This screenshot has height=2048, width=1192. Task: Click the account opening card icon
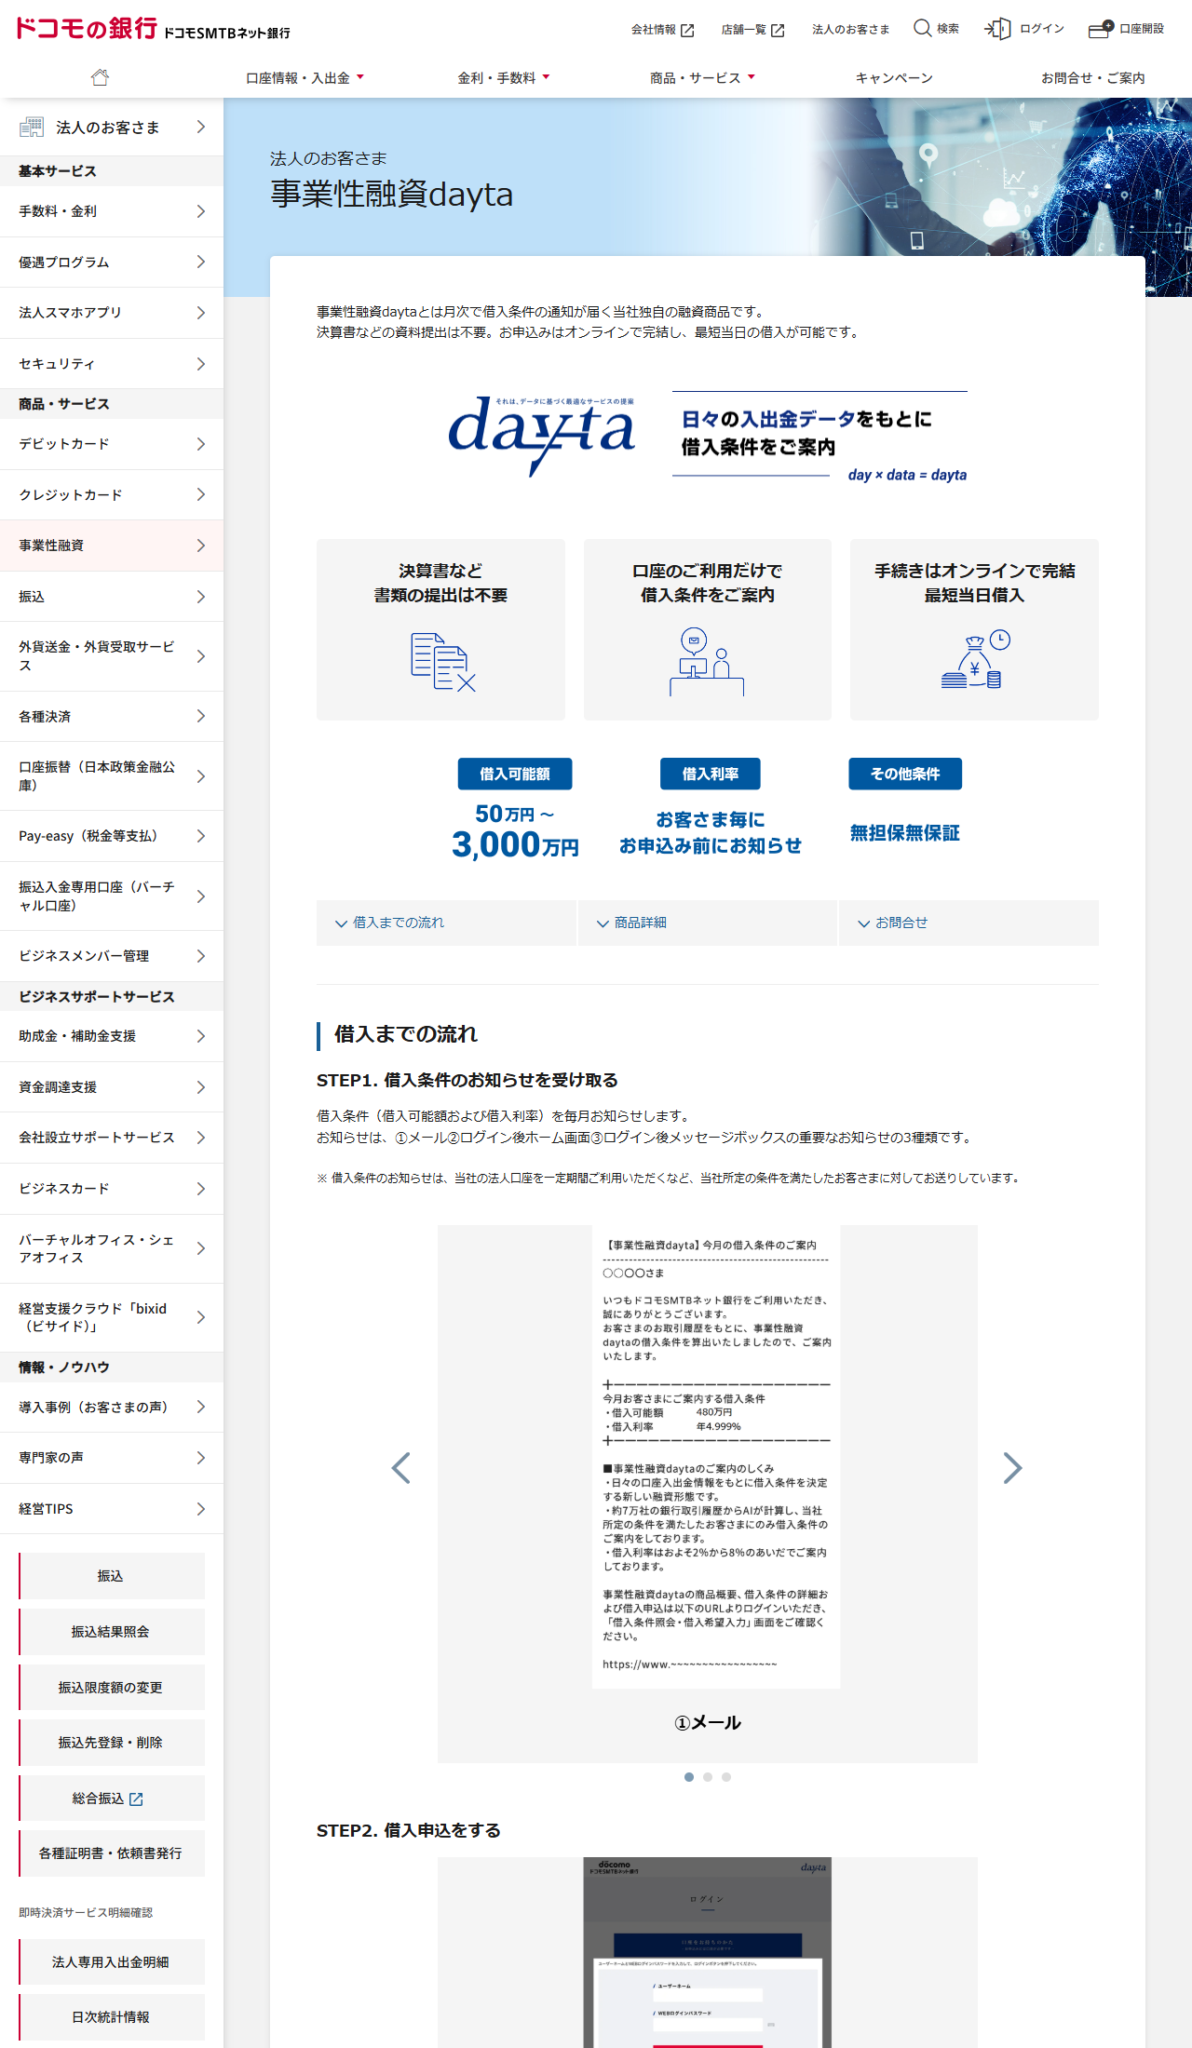point(1100,29)
